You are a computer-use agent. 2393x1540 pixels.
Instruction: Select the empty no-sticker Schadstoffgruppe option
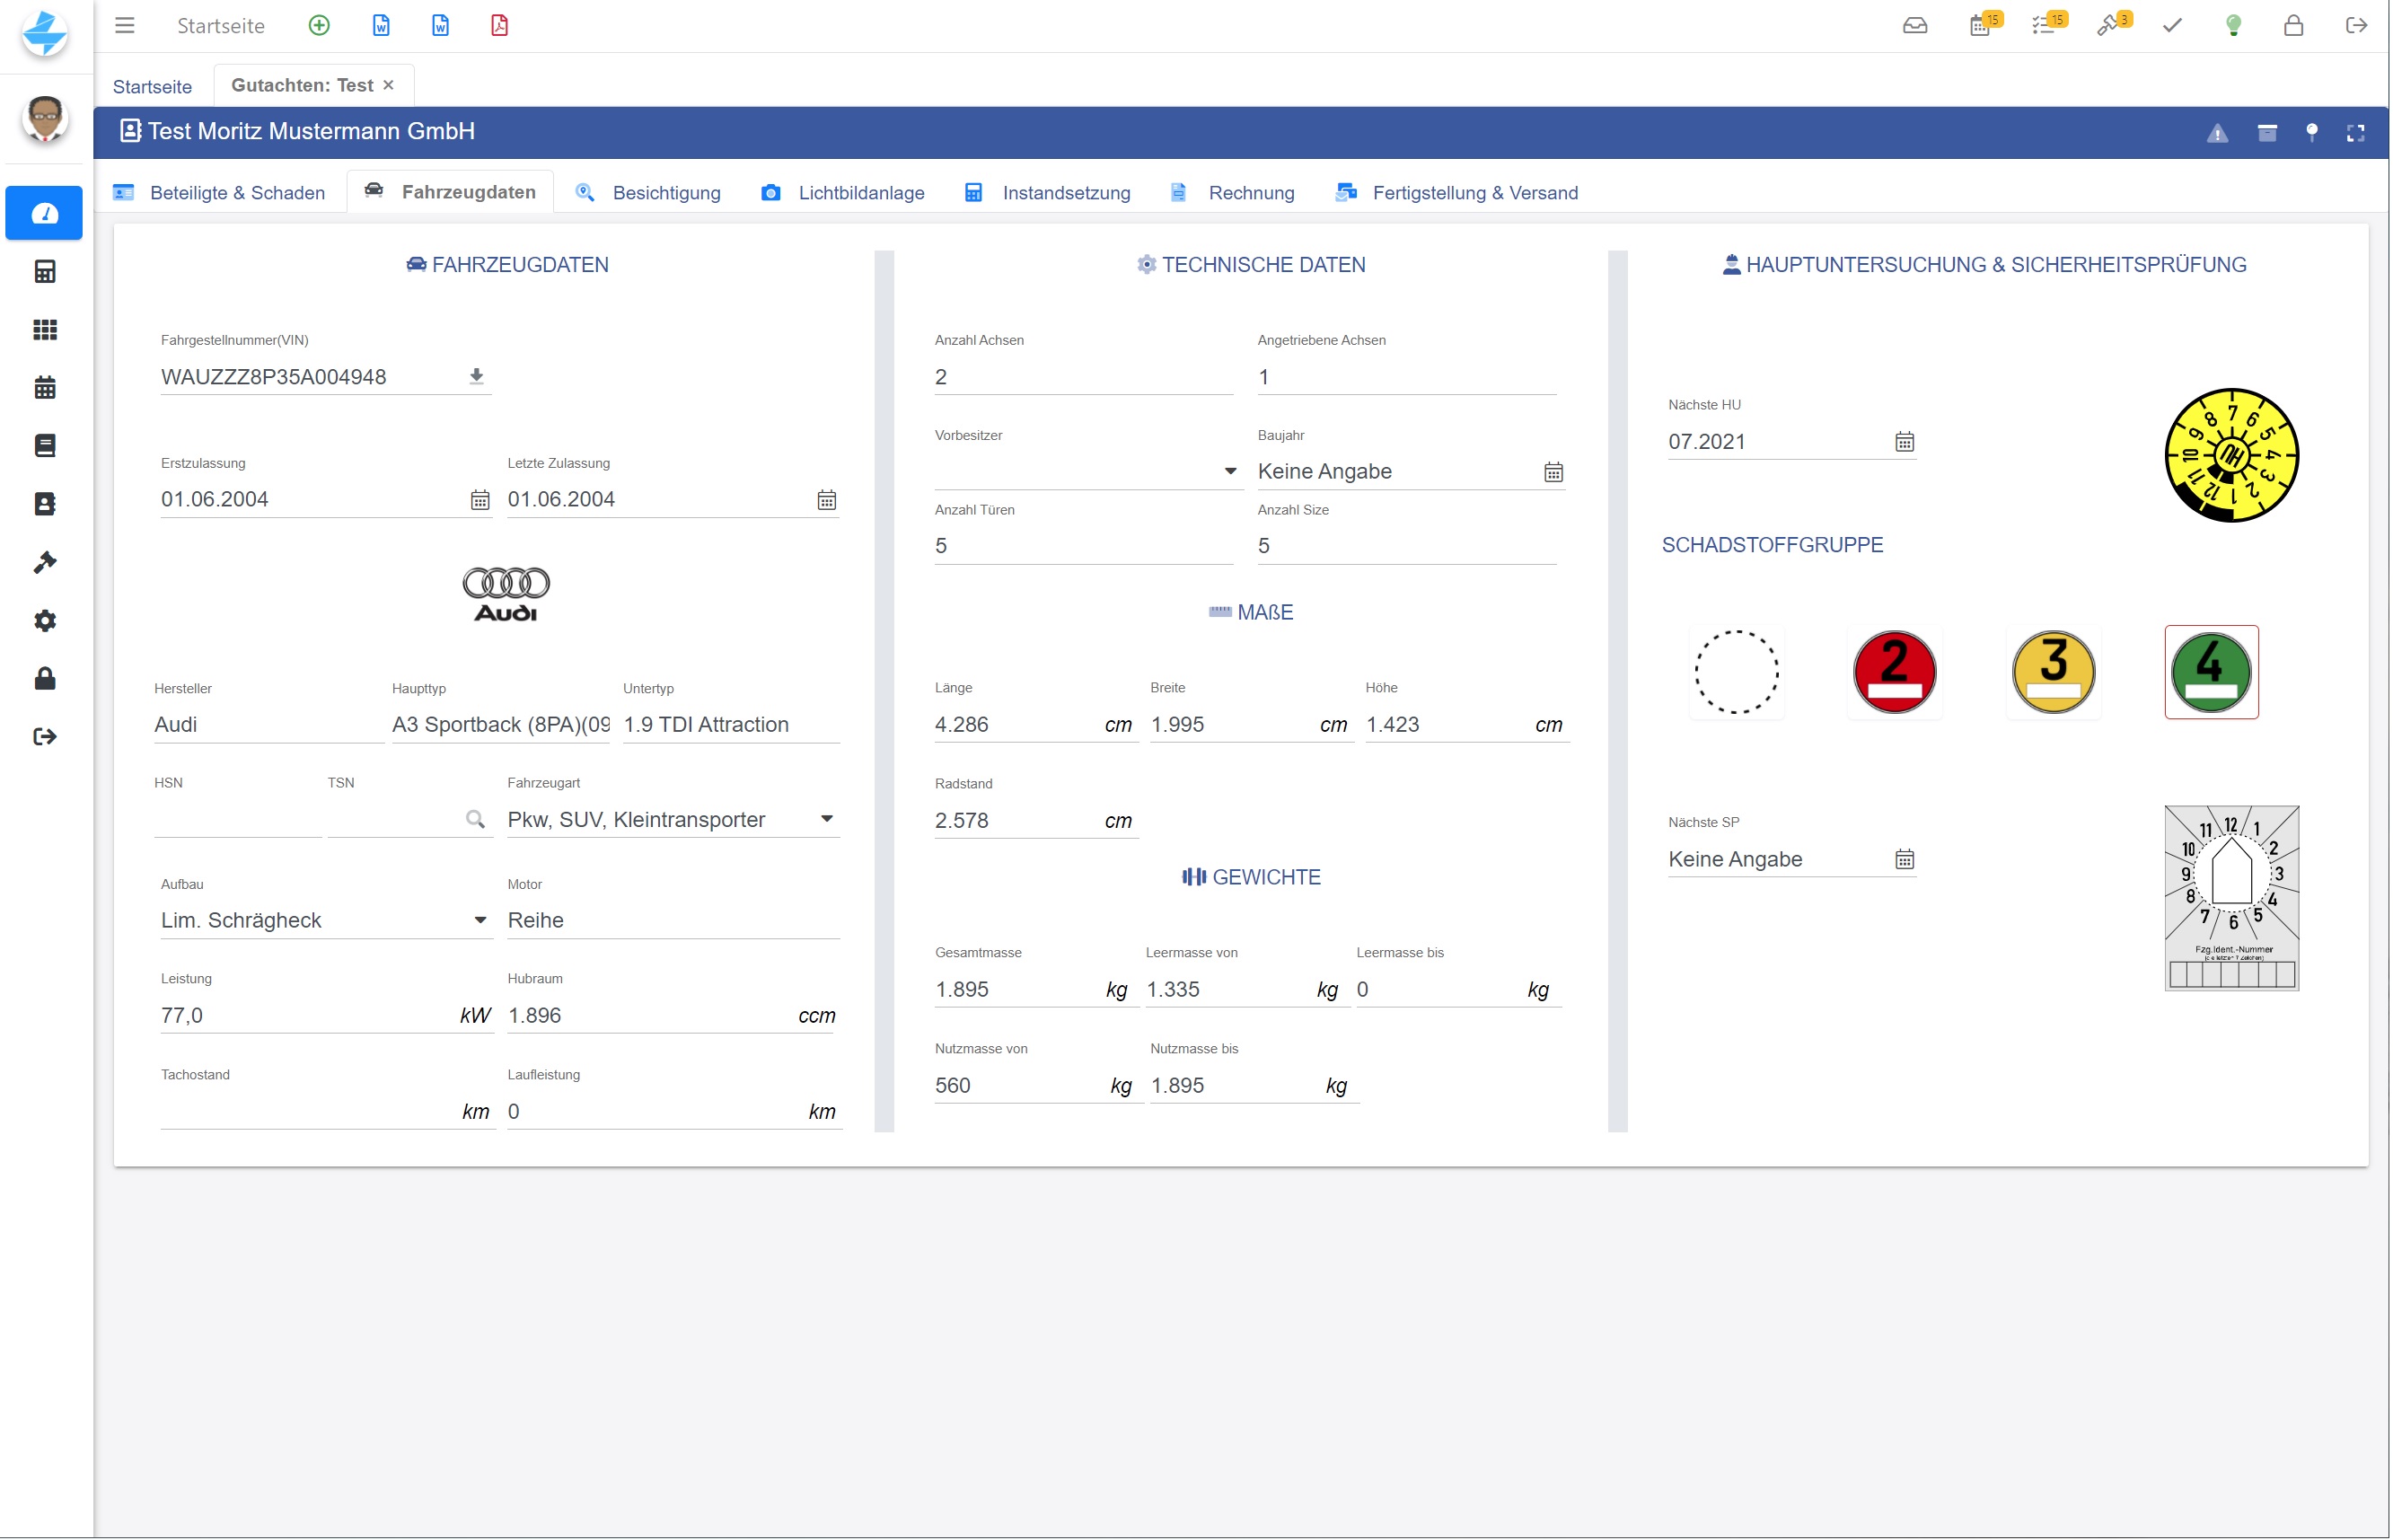(x=1736, y=672)
